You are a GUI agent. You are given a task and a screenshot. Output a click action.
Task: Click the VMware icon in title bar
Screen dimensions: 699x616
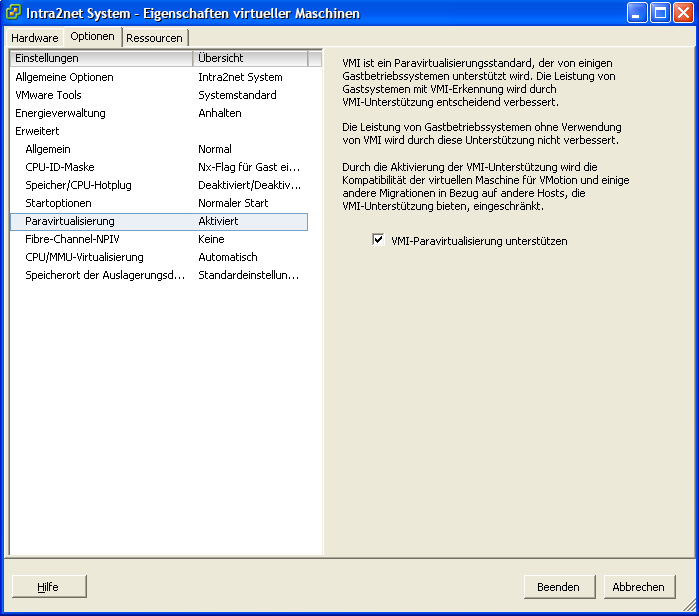pos(13,12)
